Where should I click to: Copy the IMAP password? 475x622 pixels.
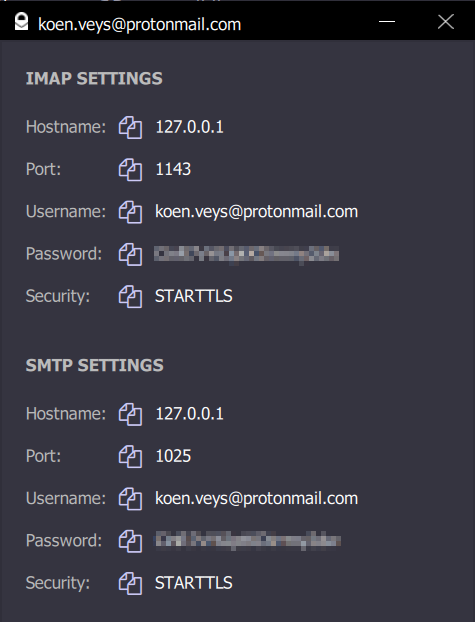(x=130, y=254)
